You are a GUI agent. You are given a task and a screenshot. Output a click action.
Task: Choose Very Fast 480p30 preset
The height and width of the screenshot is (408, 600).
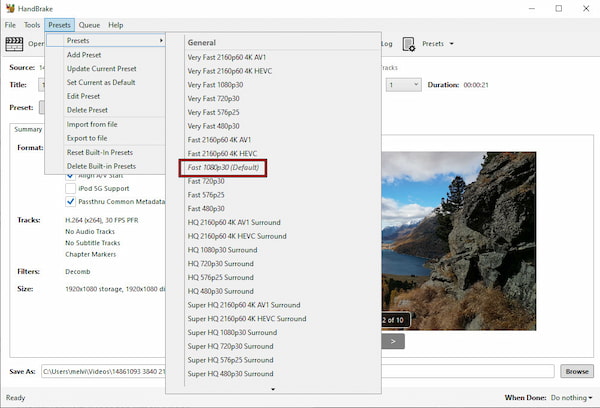coord(213,126)
